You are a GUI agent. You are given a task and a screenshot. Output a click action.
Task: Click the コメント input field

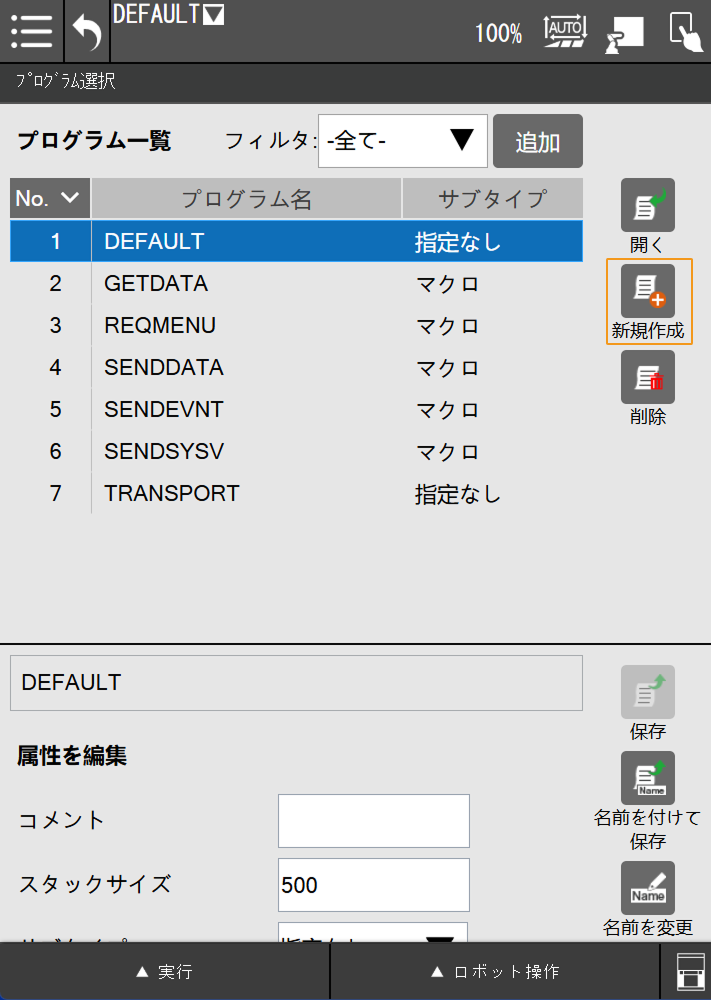[373, 820]
